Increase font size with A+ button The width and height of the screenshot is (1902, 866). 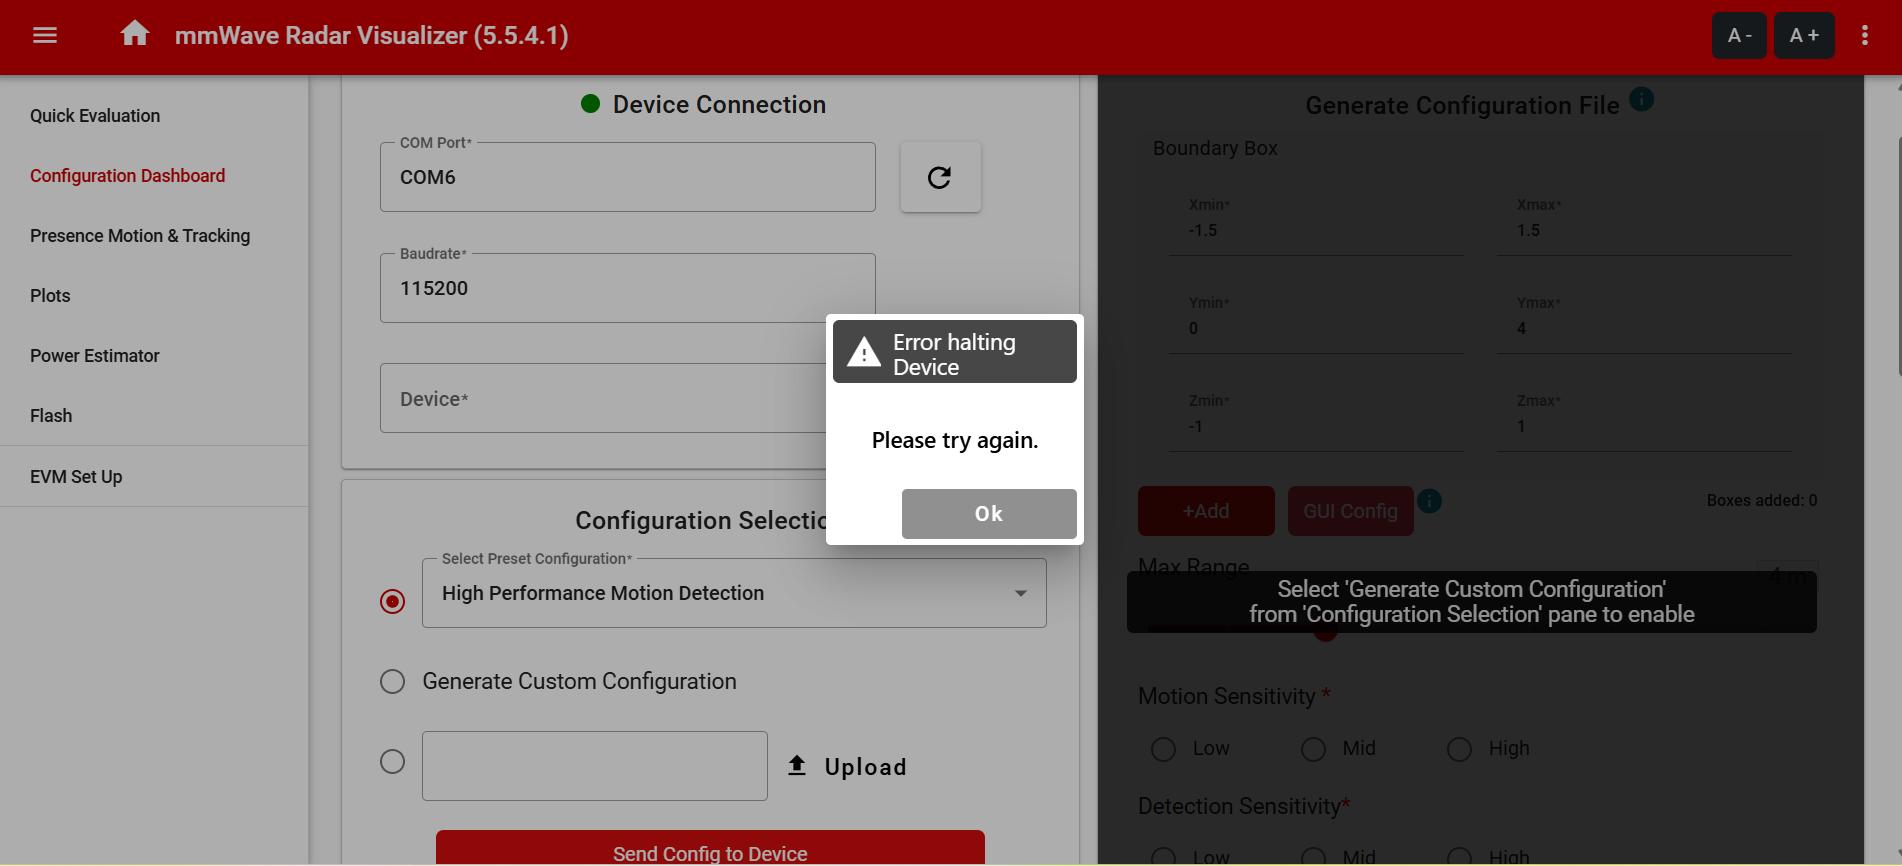point(1804,36)
